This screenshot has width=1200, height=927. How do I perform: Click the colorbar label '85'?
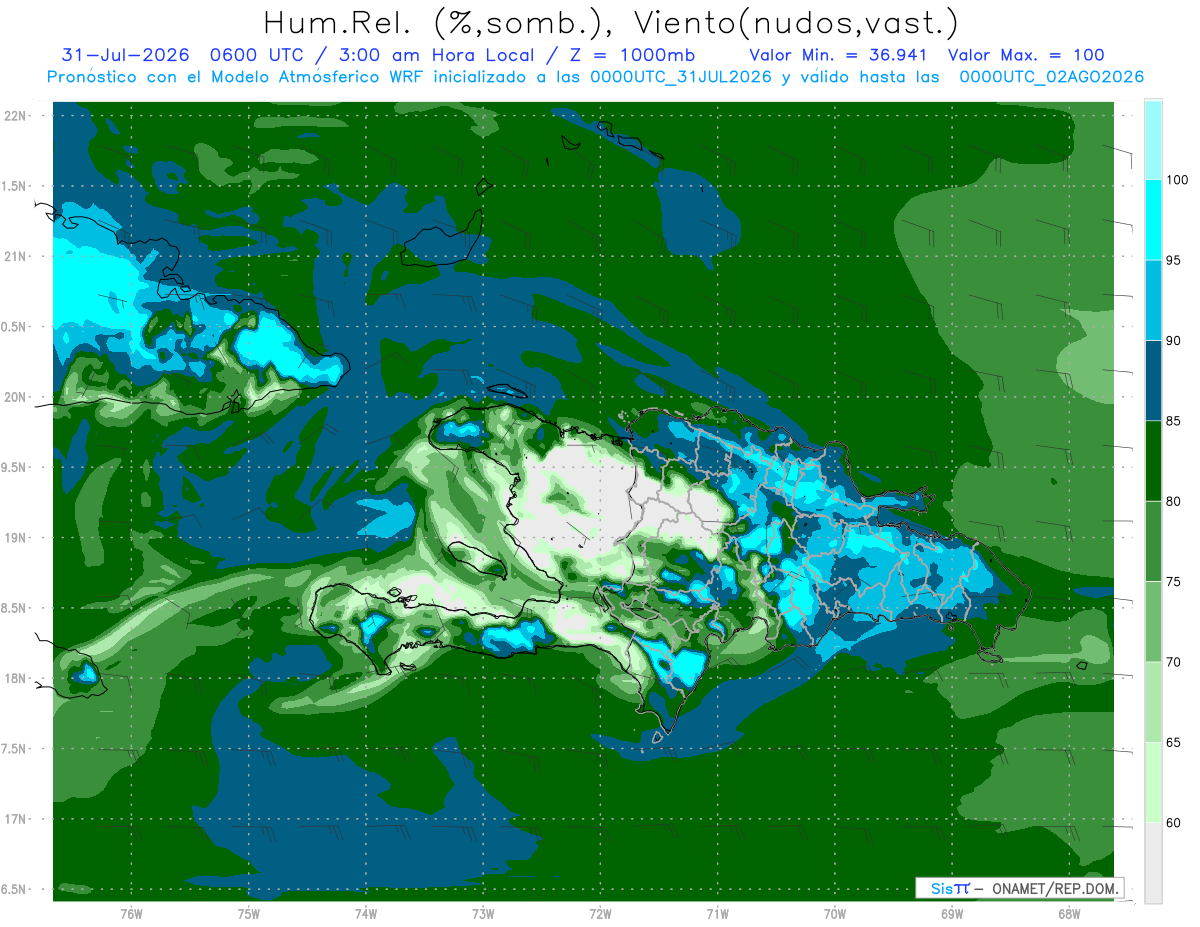1174,421
